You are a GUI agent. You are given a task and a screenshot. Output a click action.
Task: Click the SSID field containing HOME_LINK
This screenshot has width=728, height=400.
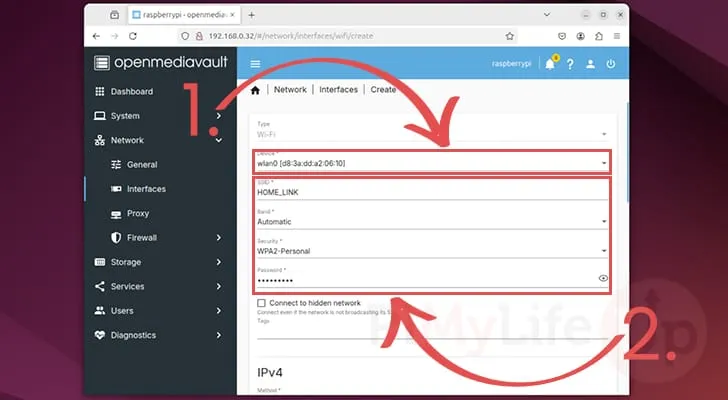point(432,192)
